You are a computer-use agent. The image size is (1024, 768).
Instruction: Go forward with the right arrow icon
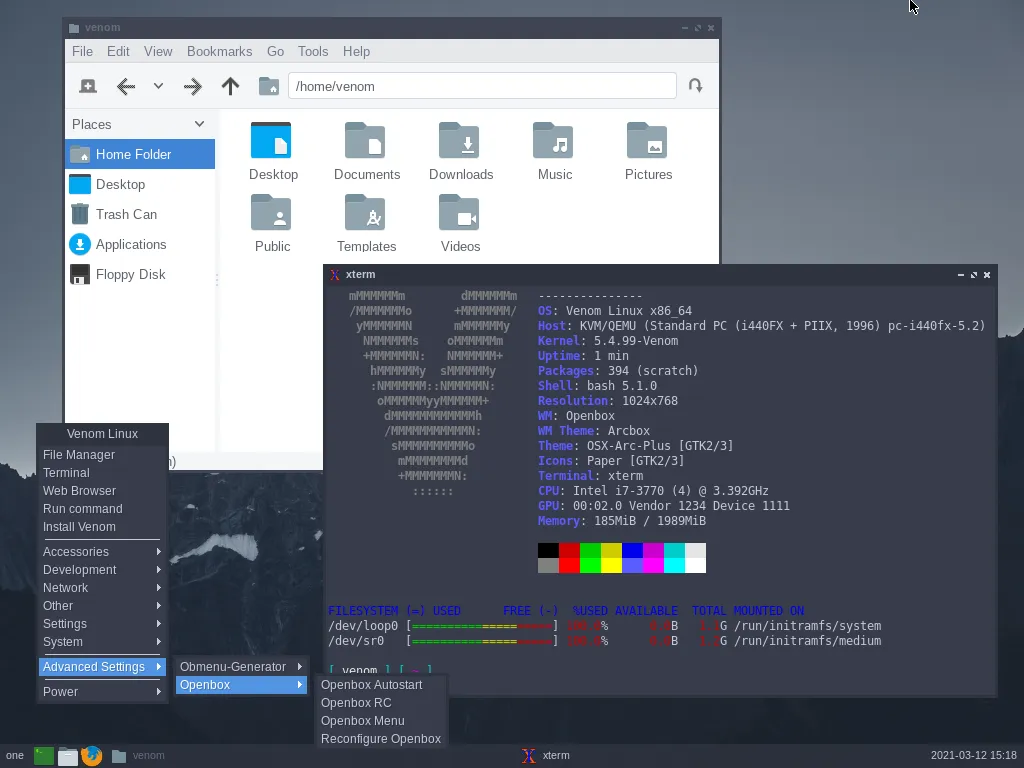(193, 86)
